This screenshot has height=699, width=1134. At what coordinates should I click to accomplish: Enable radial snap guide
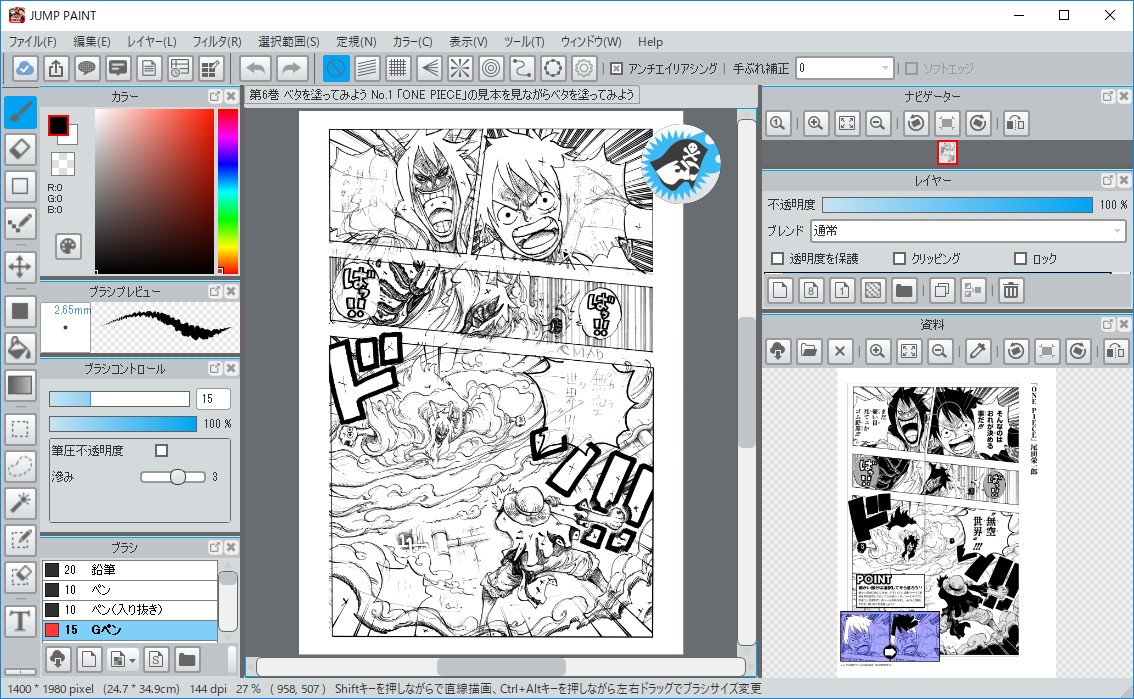[460, 69]
